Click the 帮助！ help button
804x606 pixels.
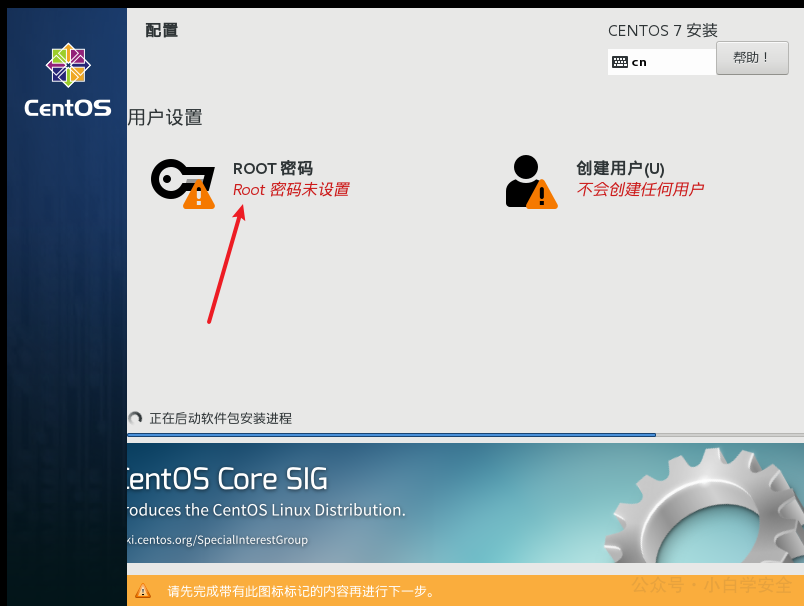click(752, 58)
